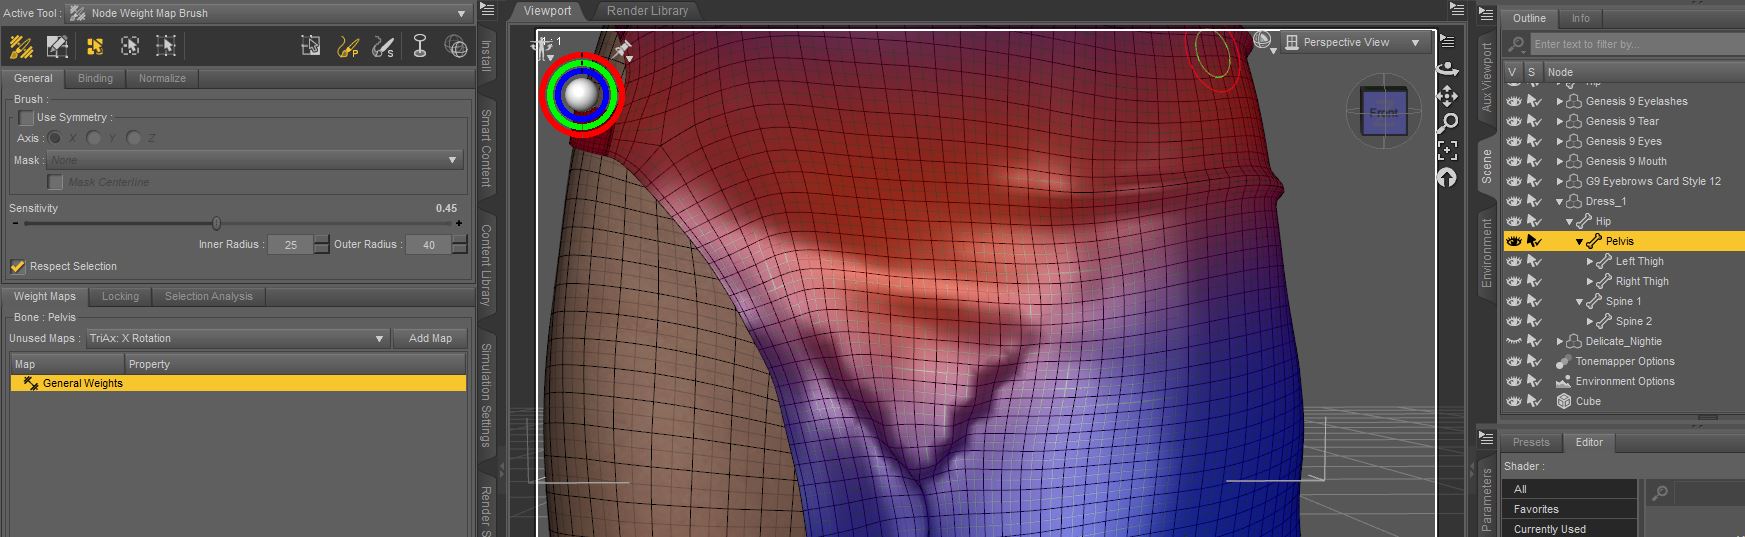
Task: Expand the Left Thigh bone node
Action: point(1589,261)
